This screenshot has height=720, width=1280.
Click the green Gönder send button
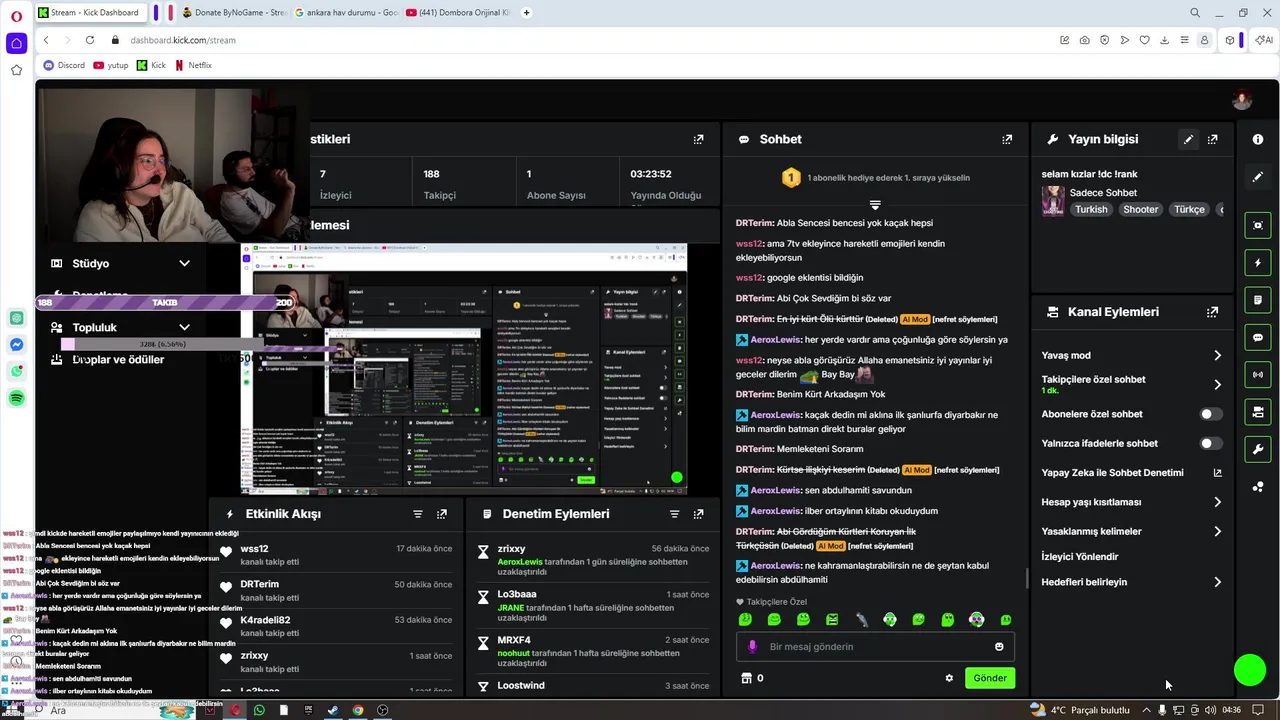990,678
